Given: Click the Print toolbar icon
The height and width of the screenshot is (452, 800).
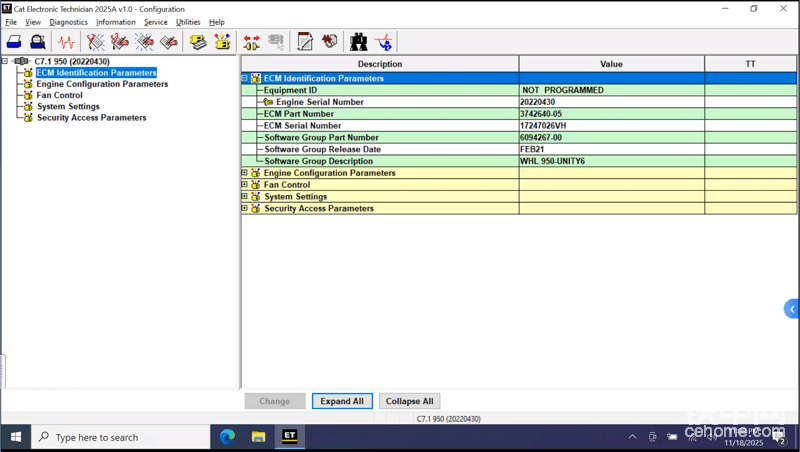Looking at the screenshot, I should [x=14, y=42].
